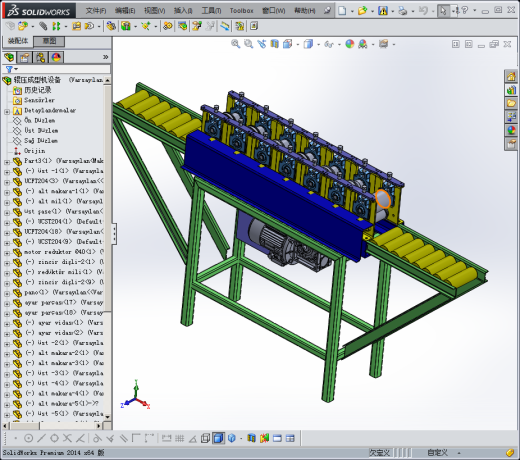Click the New document icon
Image resolution: width=520 pixels, height=460 pixels.
(x=342, y=11)
